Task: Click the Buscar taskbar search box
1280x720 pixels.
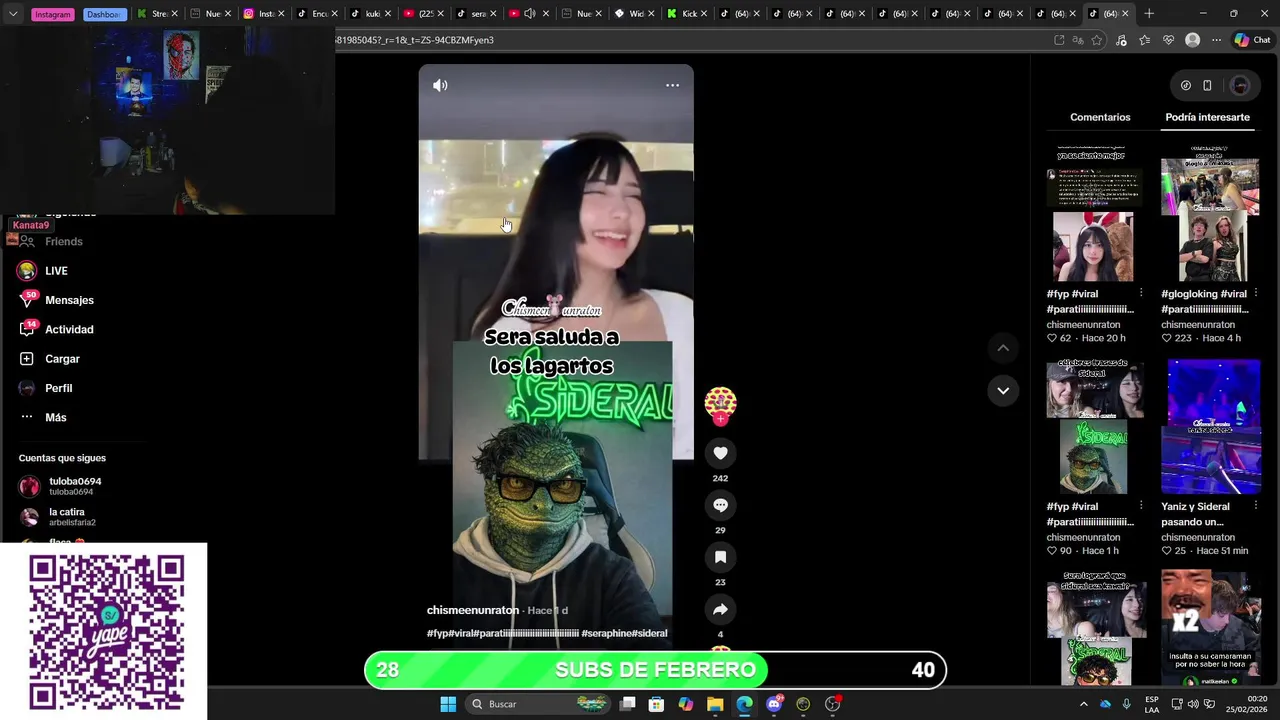Action: click(x=540, y=704)
